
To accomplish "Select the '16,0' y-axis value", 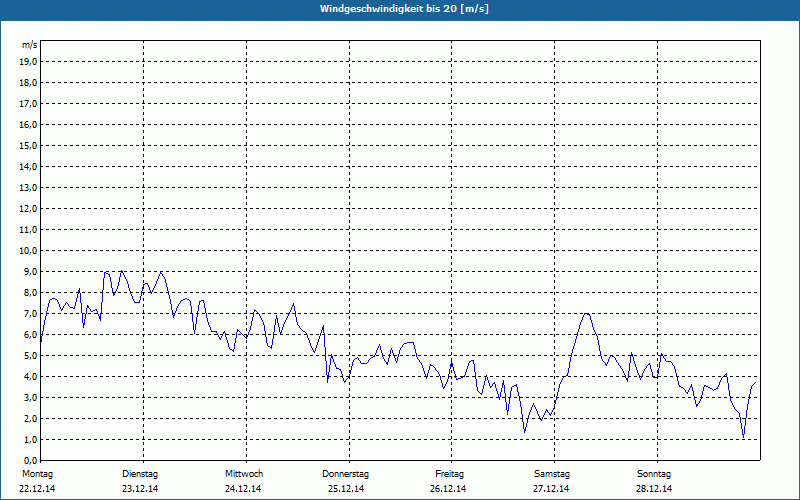I will coord(28,124).
